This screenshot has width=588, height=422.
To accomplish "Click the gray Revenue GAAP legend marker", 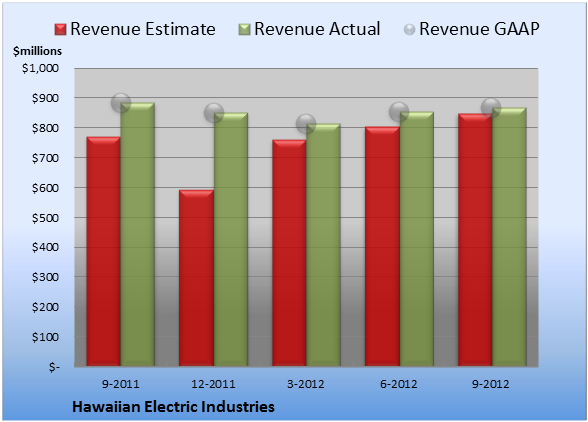I will click(410, 30).
